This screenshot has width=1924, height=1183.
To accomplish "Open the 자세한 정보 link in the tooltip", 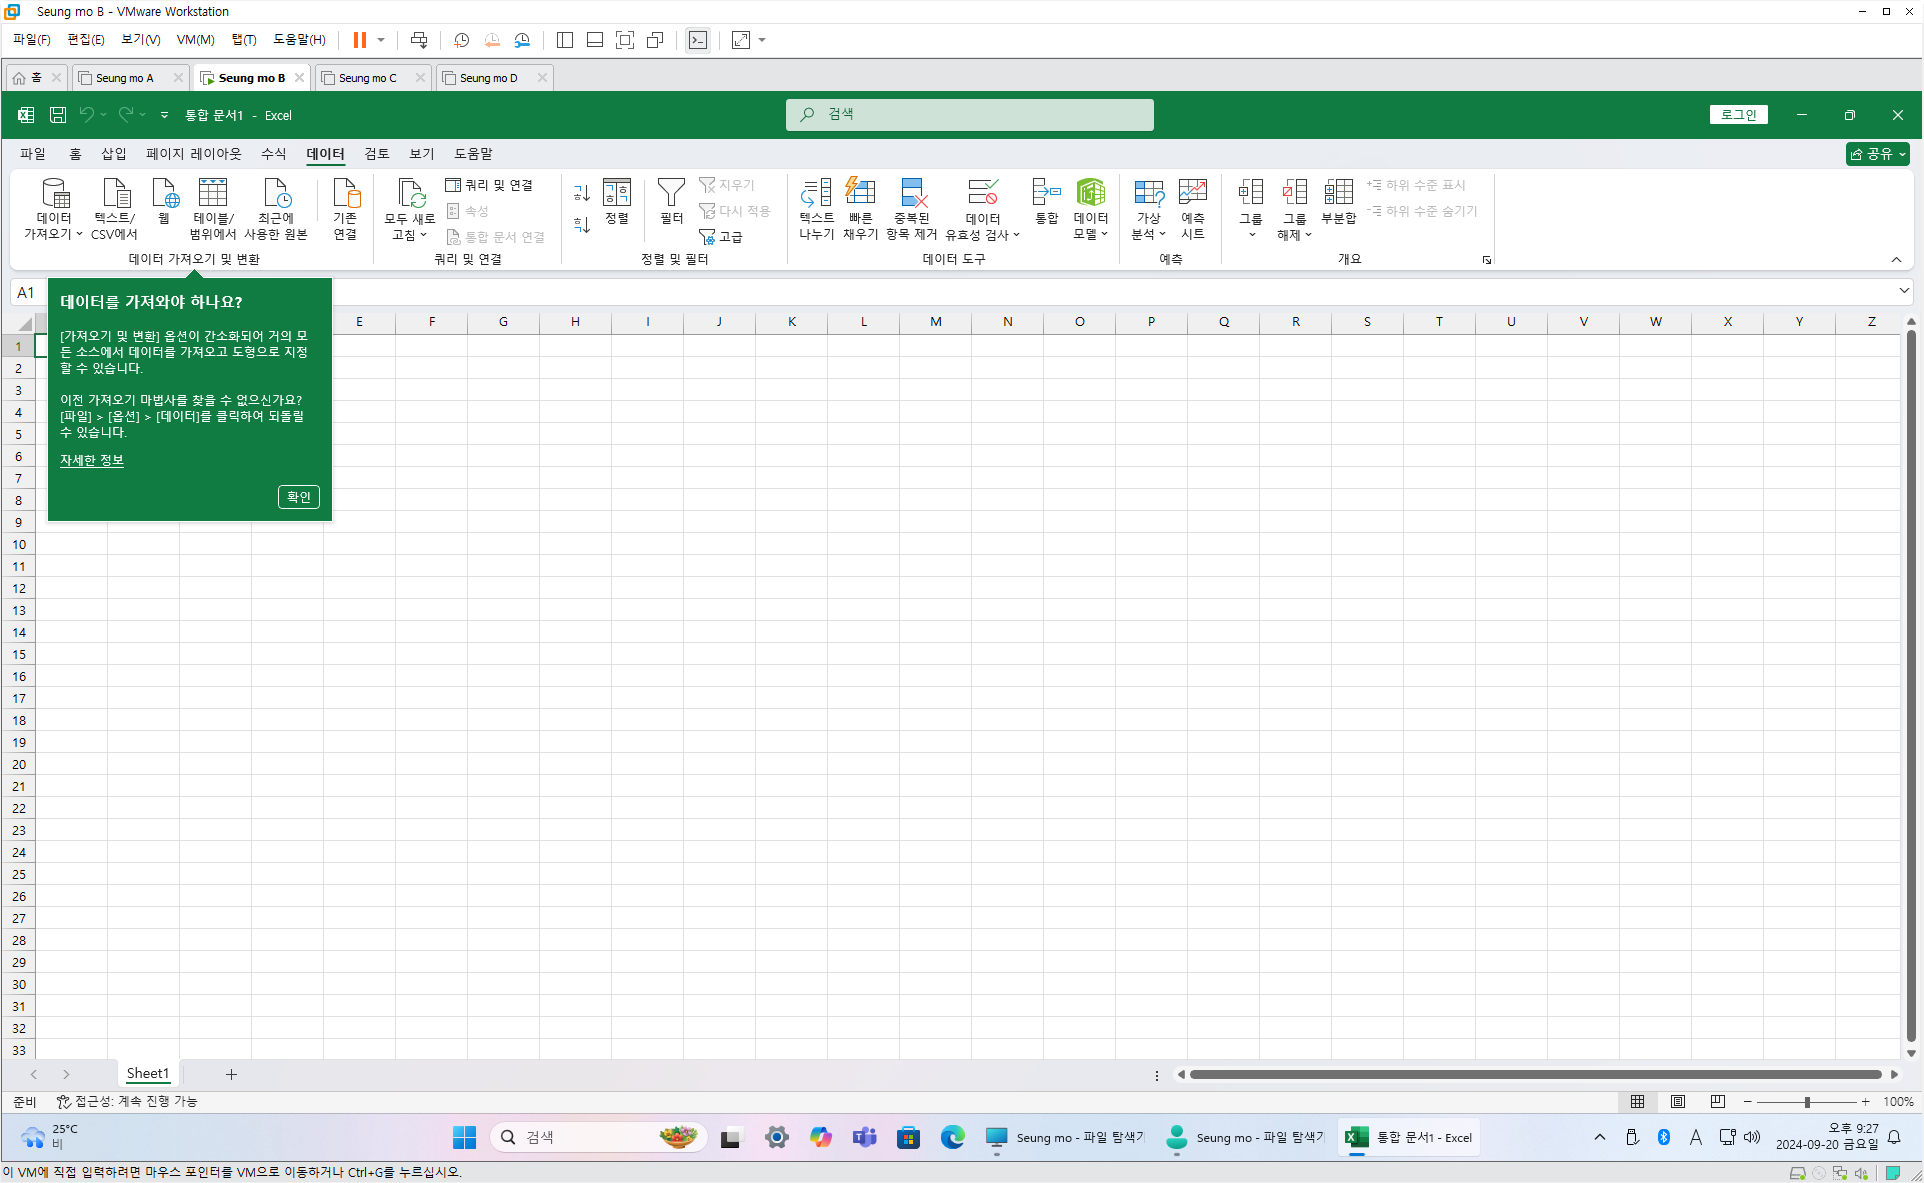I will pos(92,460).
